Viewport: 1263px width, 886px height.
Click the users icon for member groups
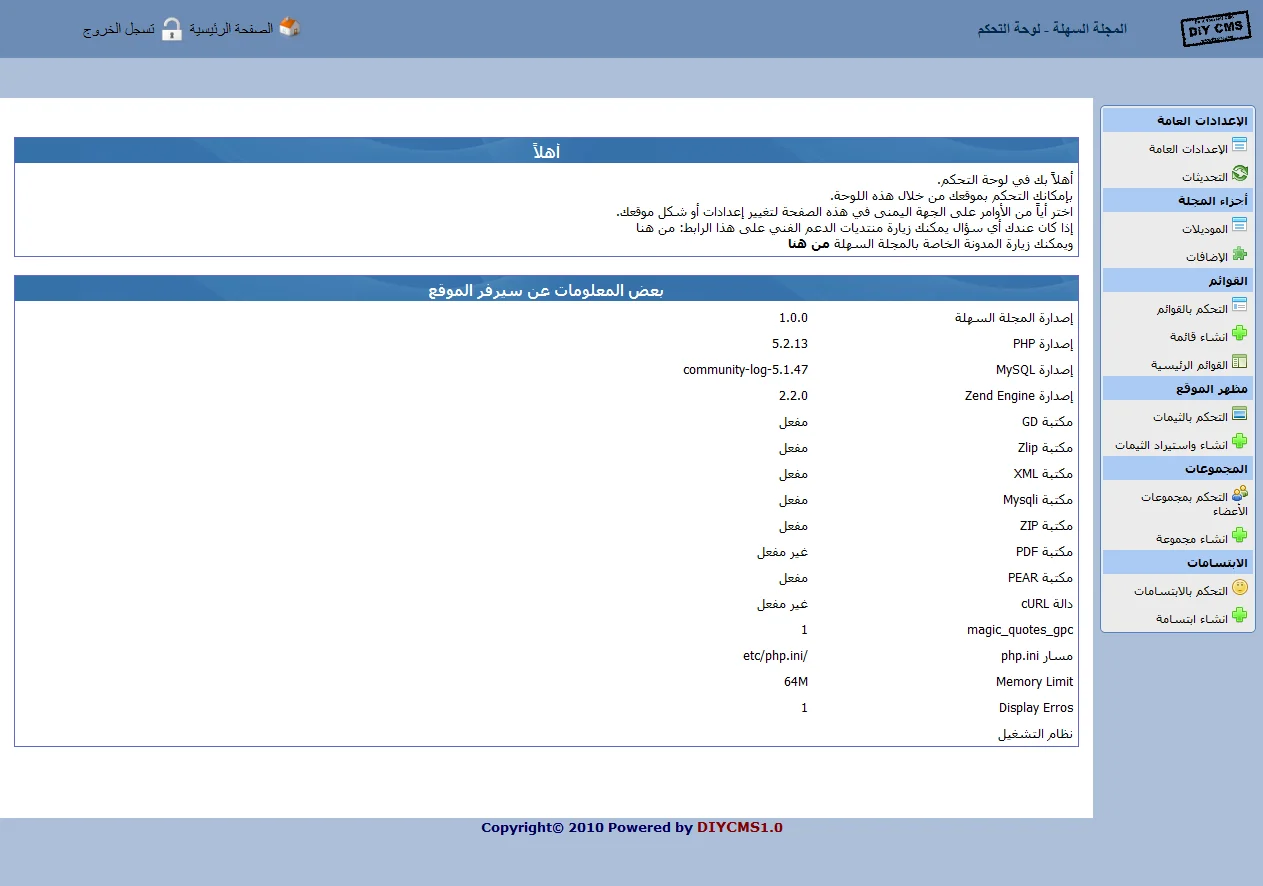(1240, 494)
